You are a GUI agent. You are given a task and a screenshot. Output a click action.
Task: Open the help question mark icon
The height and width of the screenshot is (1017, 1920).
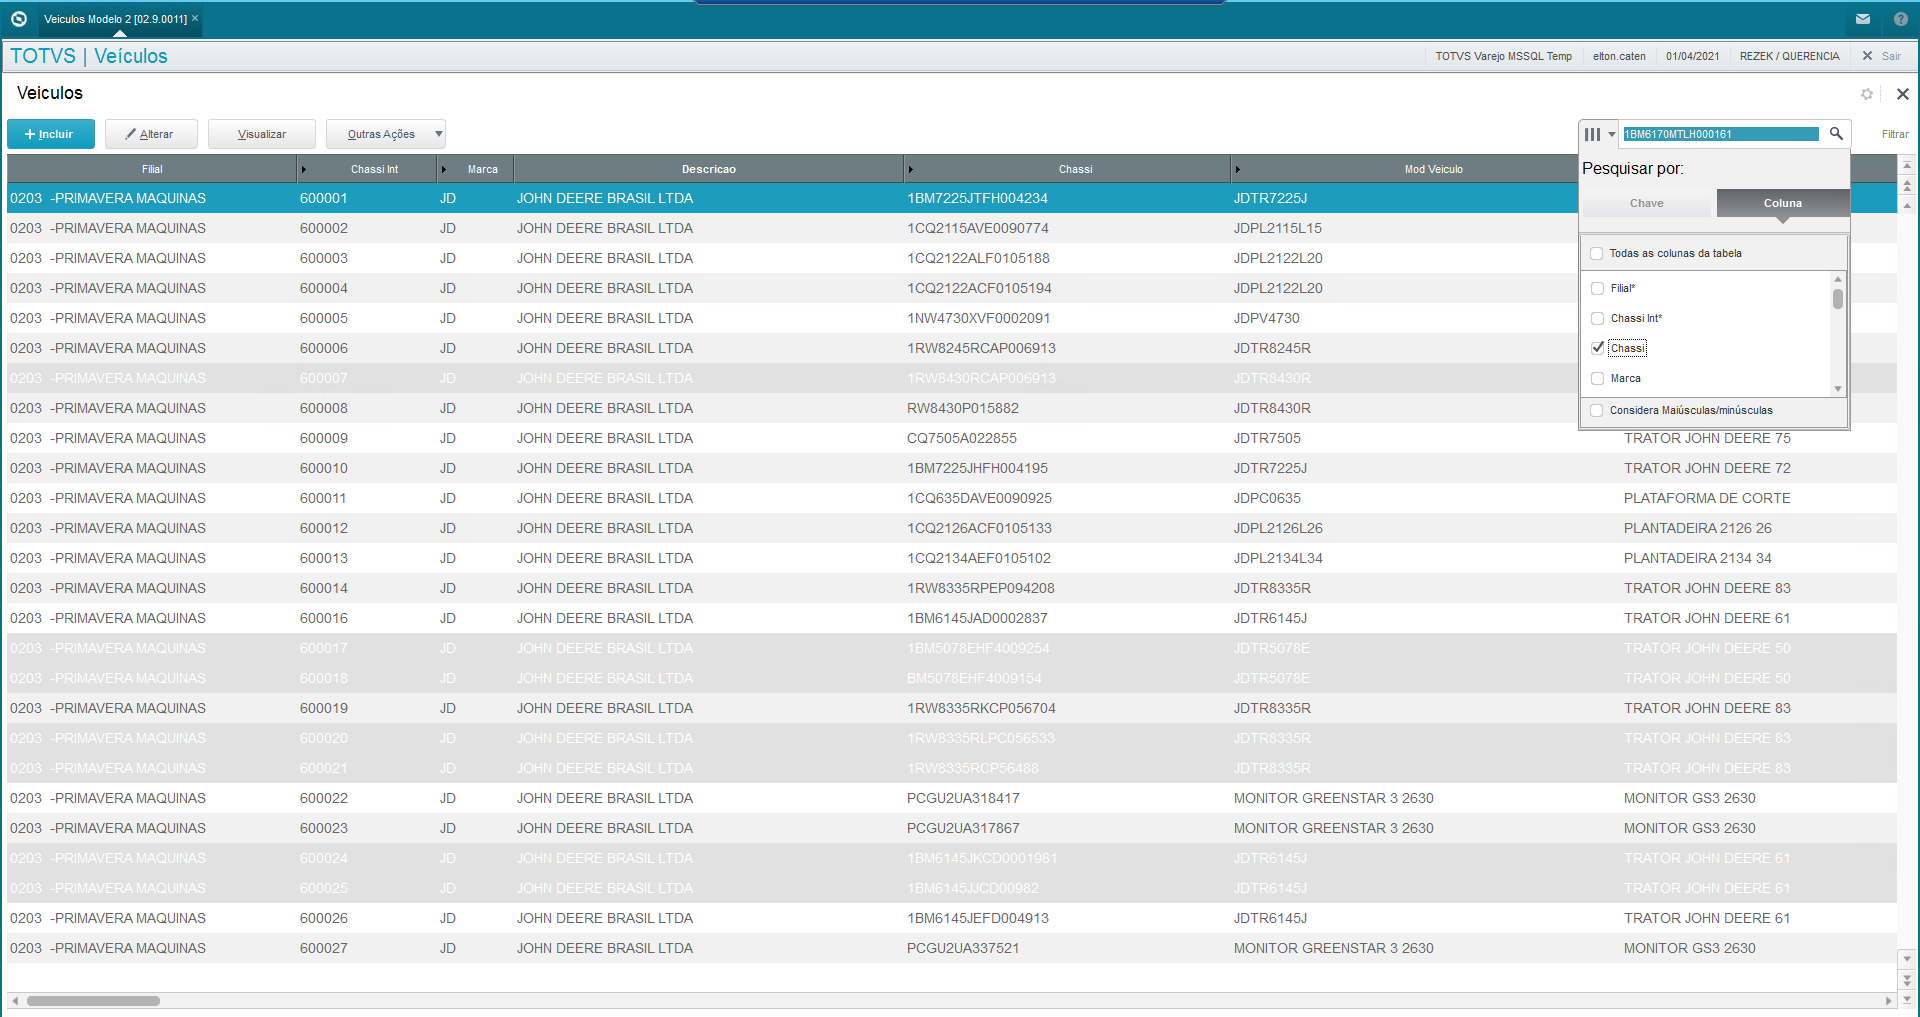(x=1901, y=19)
